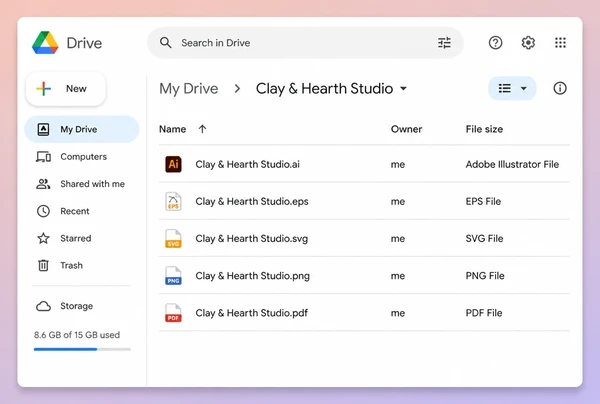Open the Google apps grid icon
This screenshot has height=404, width=600.
coord(560,42)
